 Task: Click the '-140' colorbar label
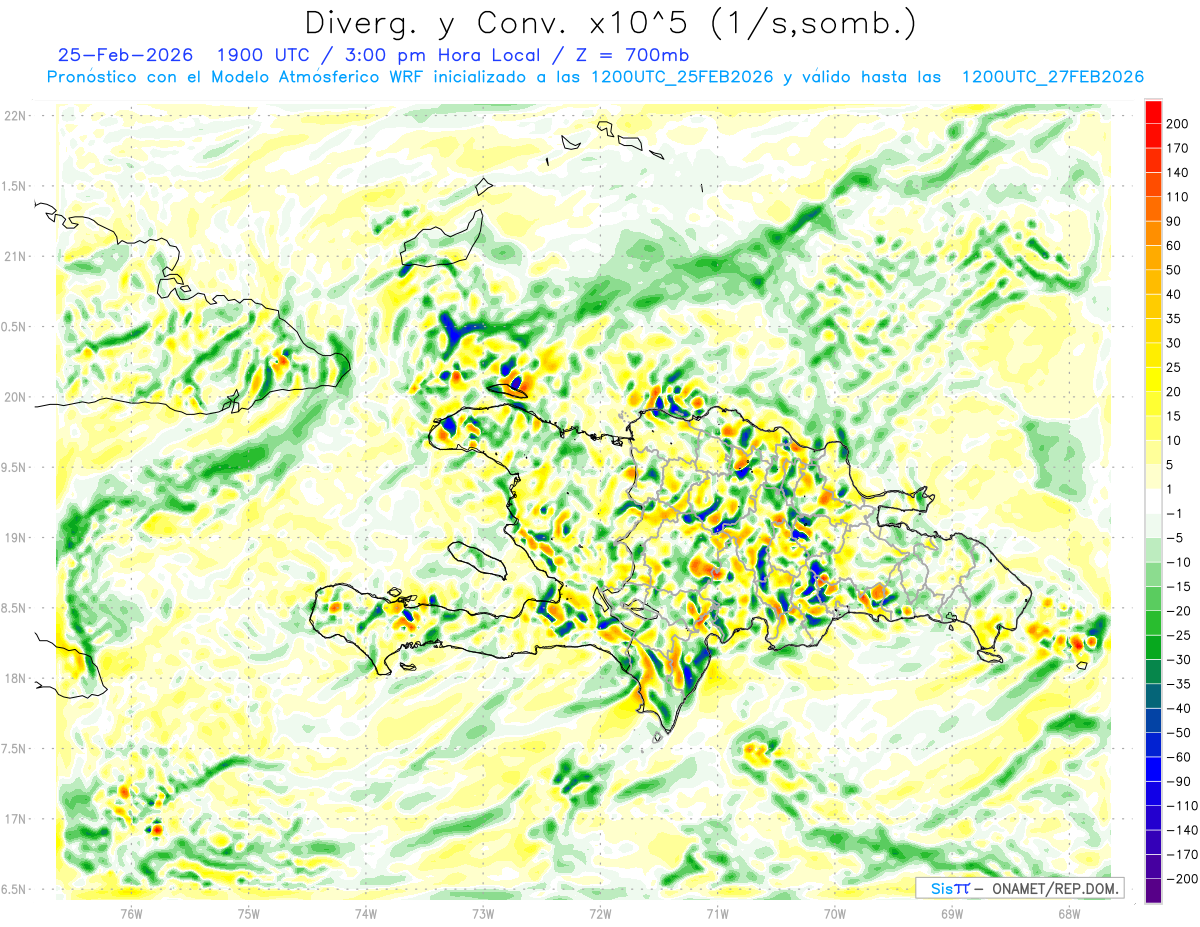(1182, 830)
